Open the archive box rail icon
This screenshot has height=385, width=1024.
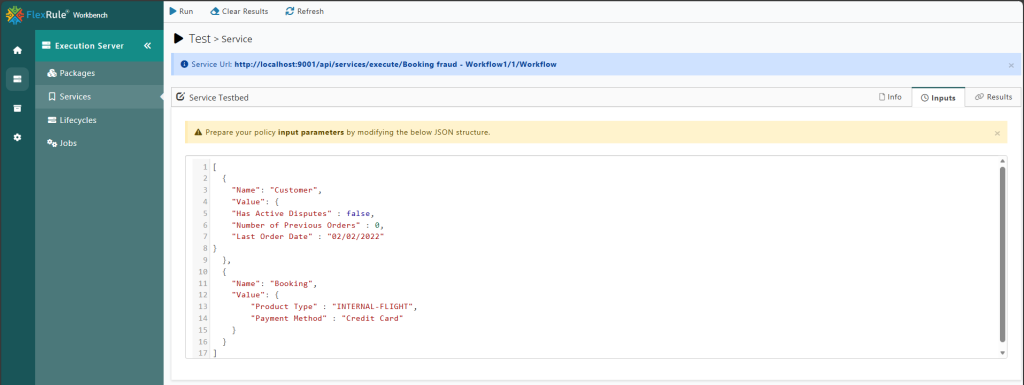coord(18,108)
